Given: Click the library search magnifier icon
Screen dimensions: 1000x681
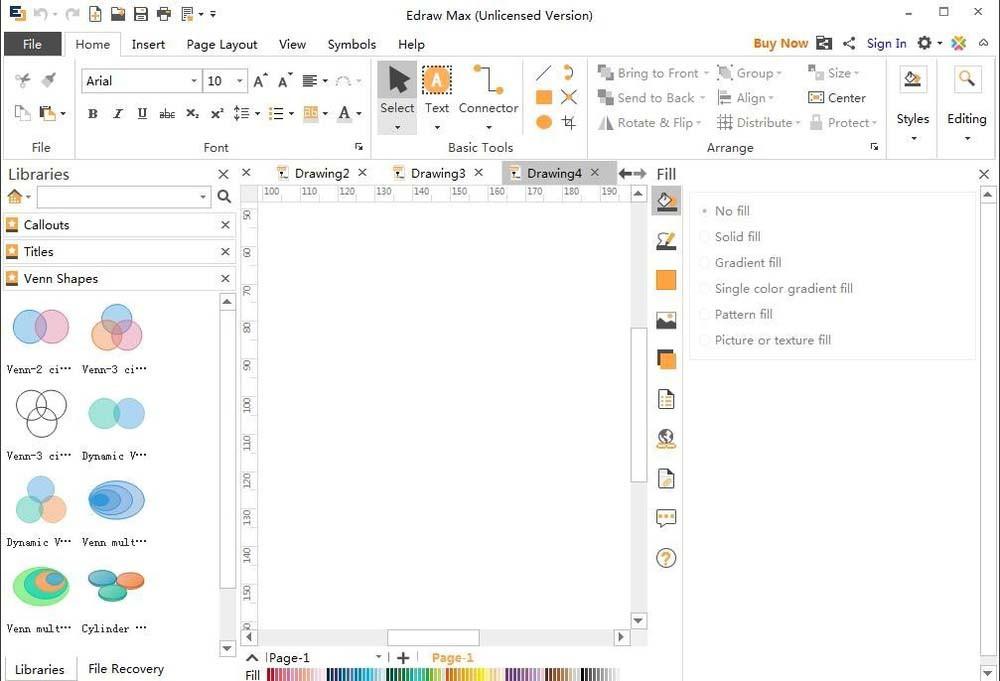Looking at the screenshot, I should (224, 197).
